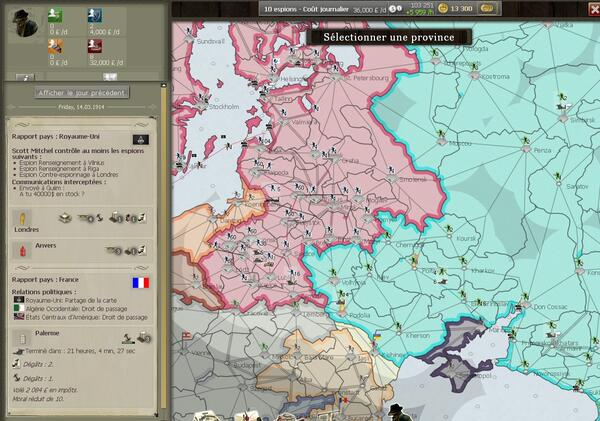
Task: Click the gold coin Goldmark icon
Action: (443, 8)
